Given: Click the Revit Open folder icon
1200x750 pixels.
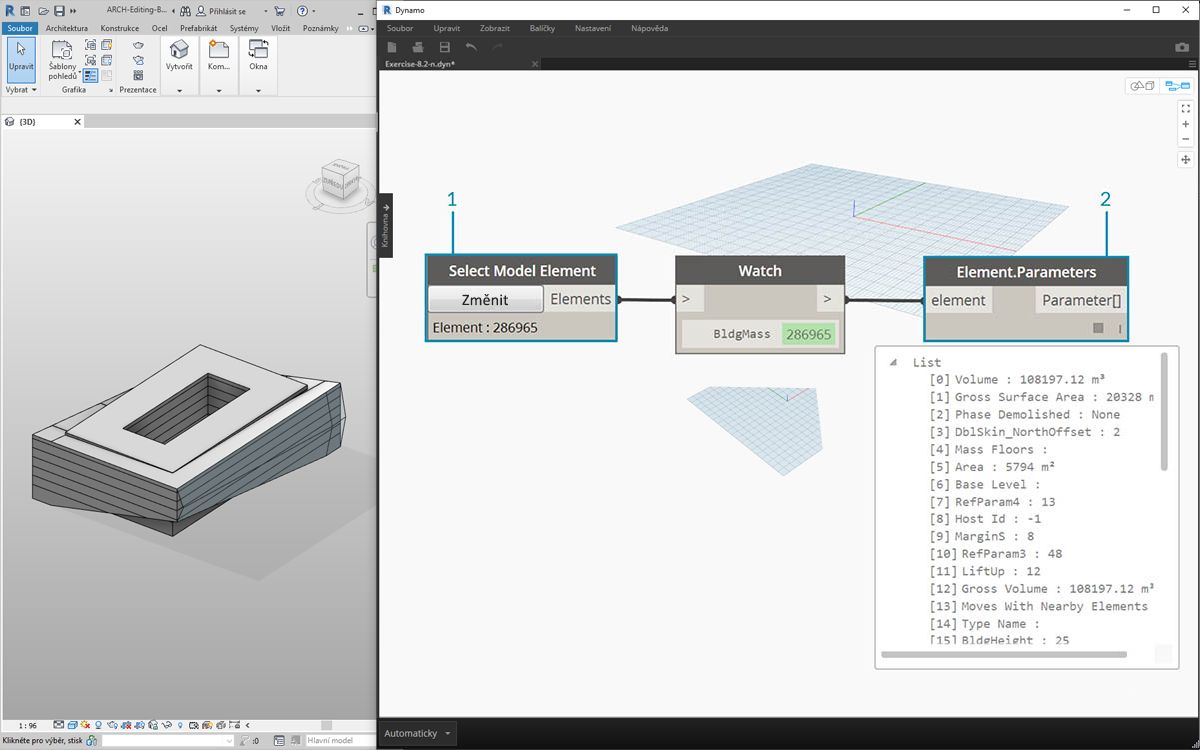Looking at the screenshot, I should [41, 10].
